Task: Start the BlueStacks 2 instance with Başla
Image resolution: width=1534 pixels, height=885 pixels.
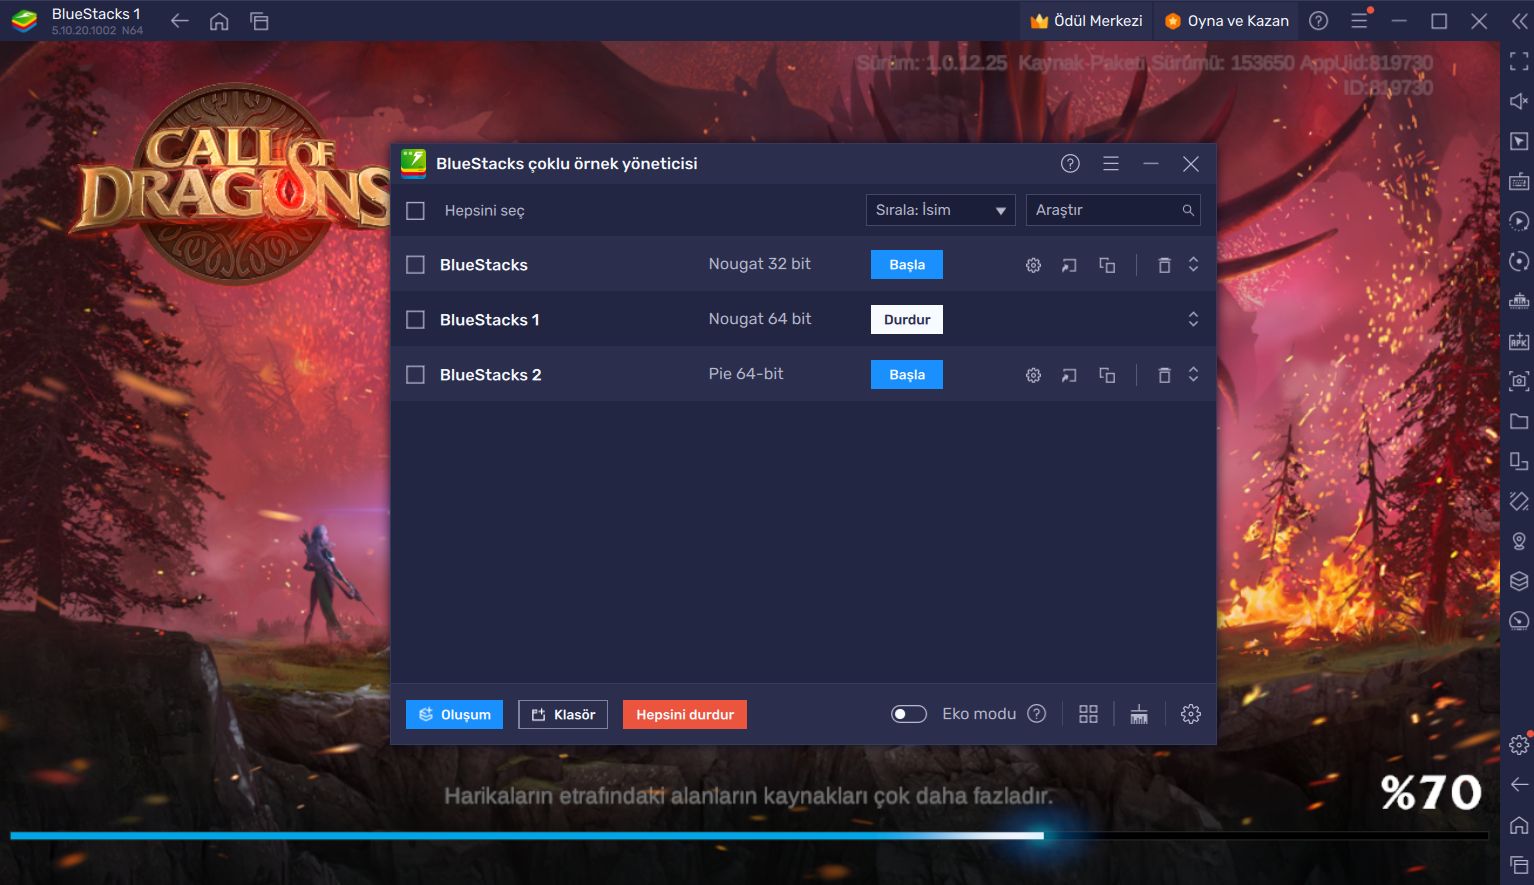Action: (x=907, y=375)
